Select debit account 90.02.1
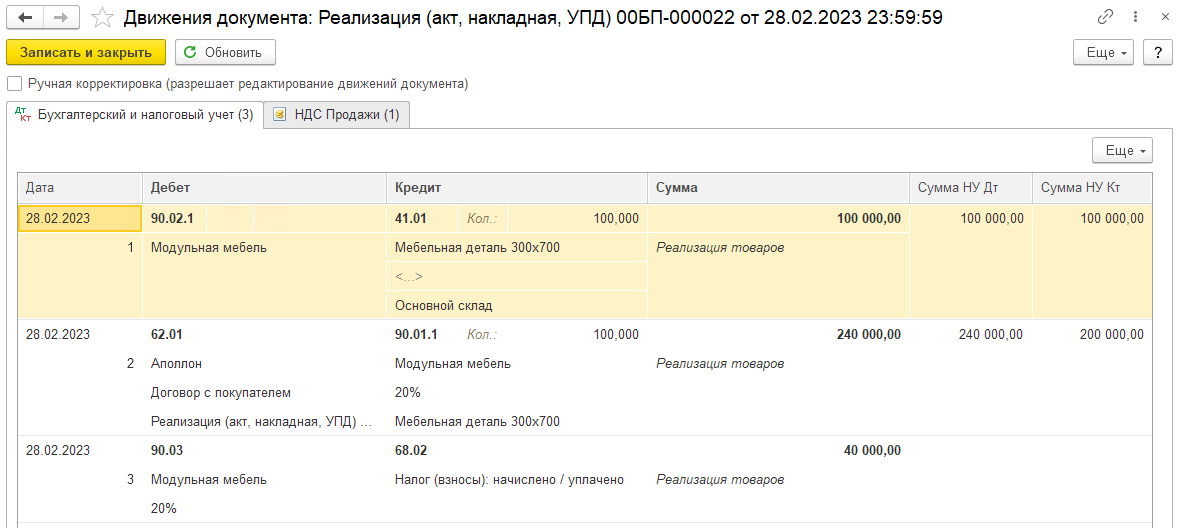This screenshot has width=1184, height=528. point(173,218)
